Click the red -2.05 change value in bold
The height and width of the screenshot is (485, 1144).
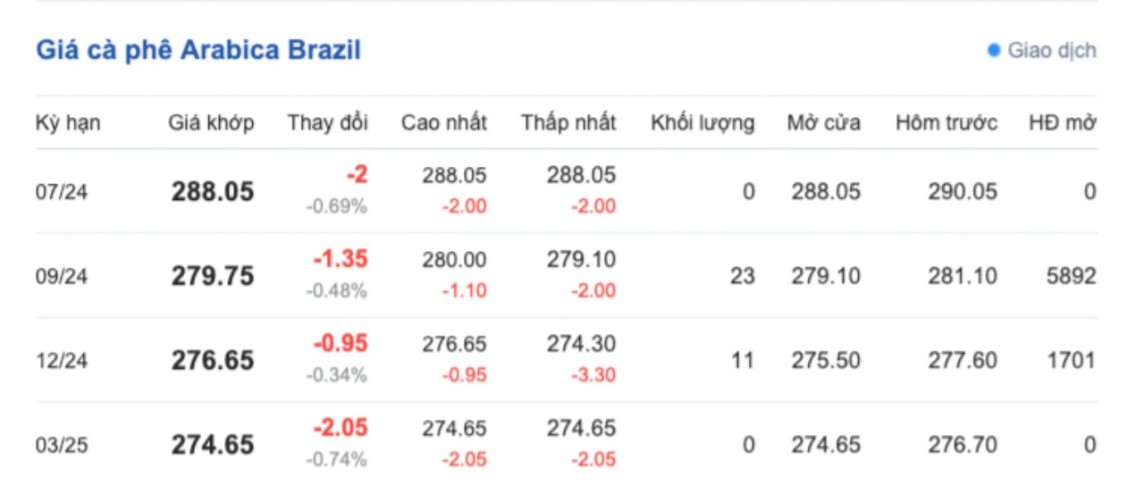[340, 427]
